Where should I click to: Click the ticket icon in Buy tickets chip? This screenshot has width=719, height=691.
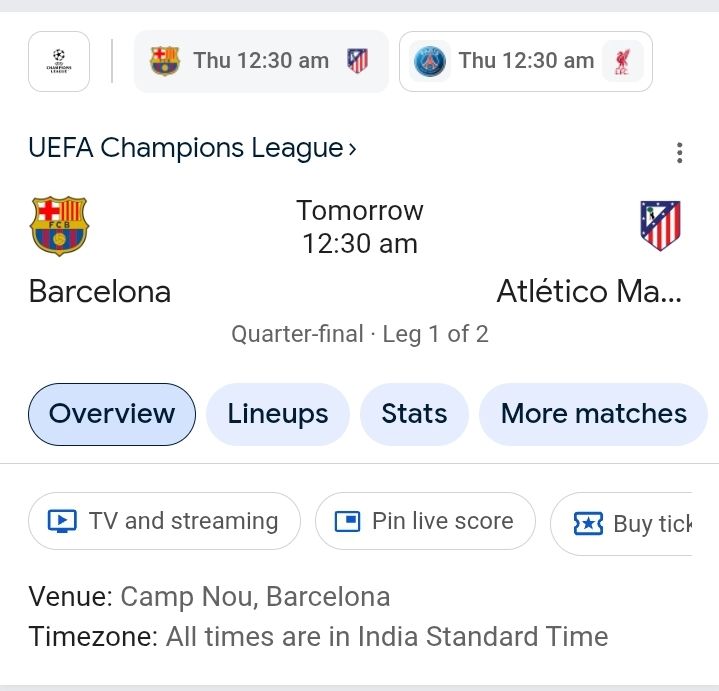588,524
